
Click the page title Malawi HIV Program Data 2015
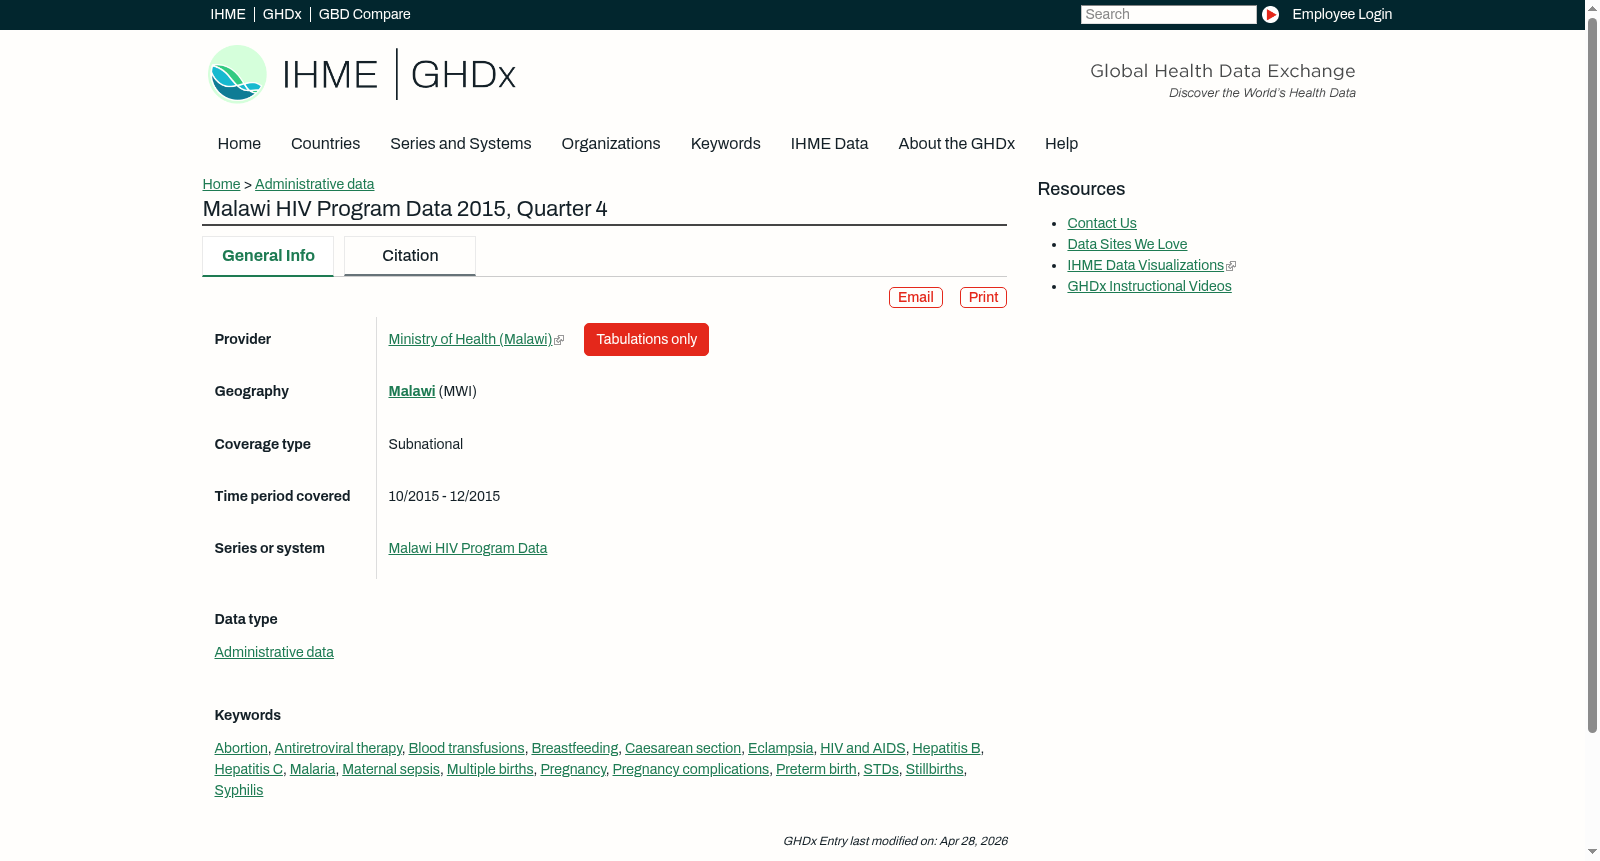[405, 209]
